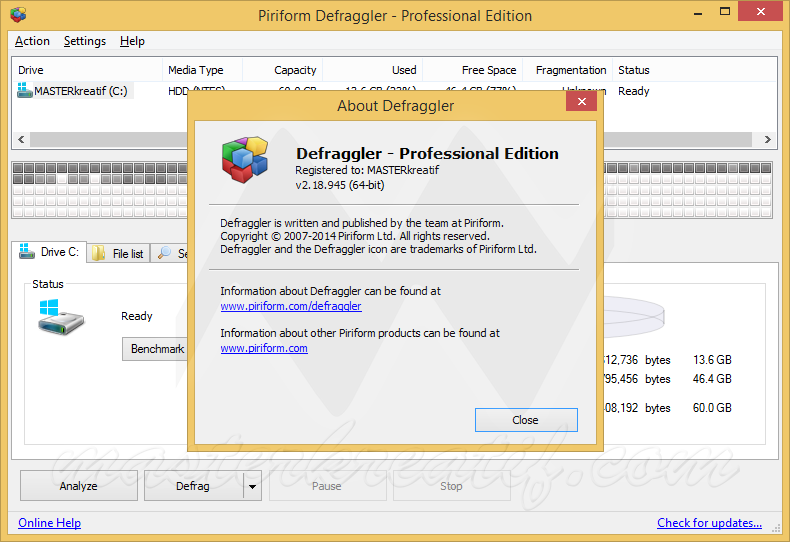The width and height of the screenshot is (790, 542).
Task: Open the Settings menu
Action: tap(85, 41)
